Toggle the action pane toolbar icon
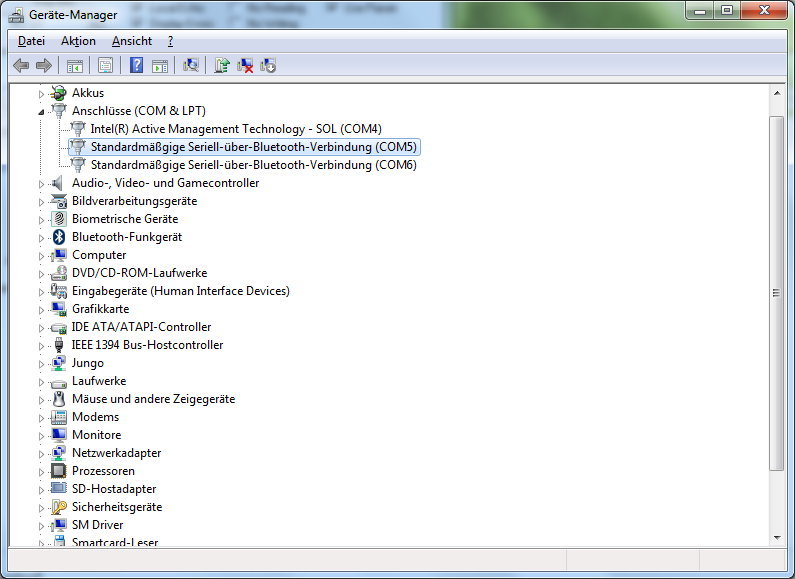 point(160,65)
